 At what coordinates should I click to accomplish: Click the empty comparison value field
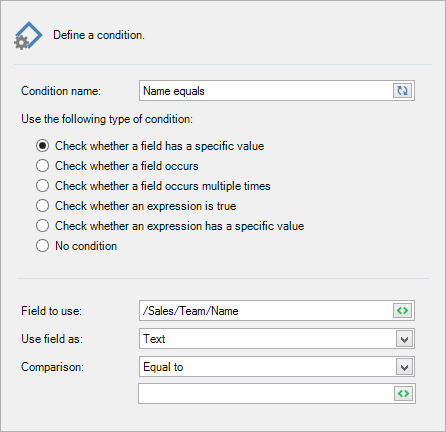tap(266, 394)
